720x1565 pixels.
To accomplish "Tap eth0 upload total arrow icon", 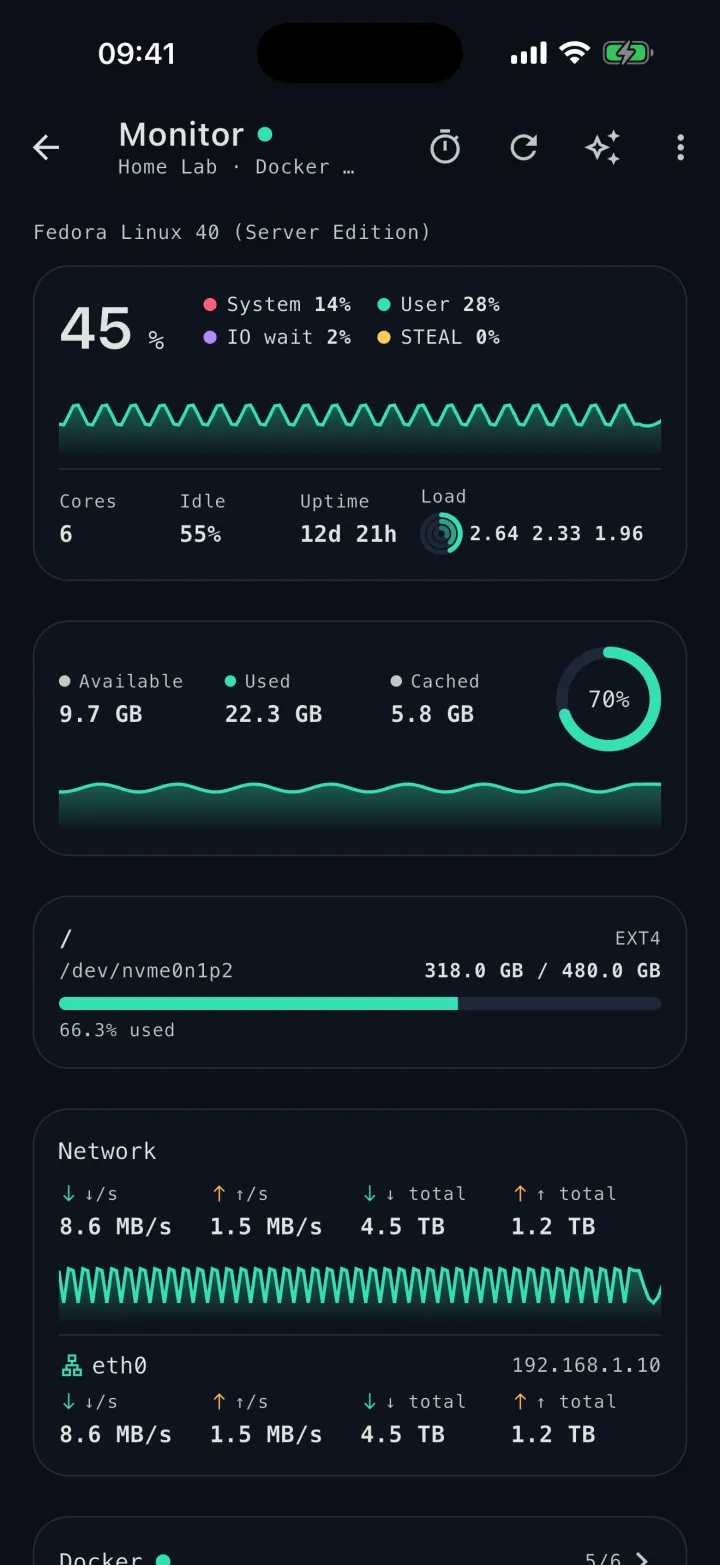I will tap(520, 1401).
